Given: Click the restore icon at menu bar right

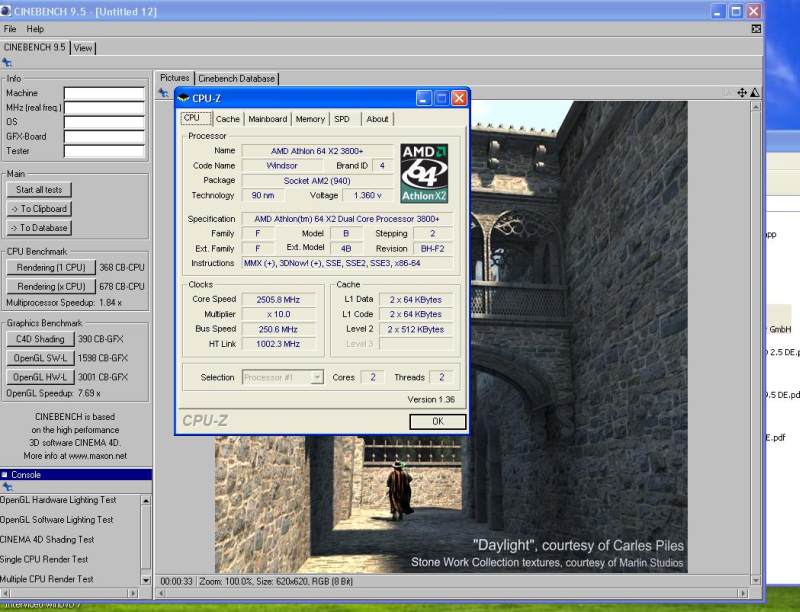Looking at the screenshot, I should click(x=756, y=29).
